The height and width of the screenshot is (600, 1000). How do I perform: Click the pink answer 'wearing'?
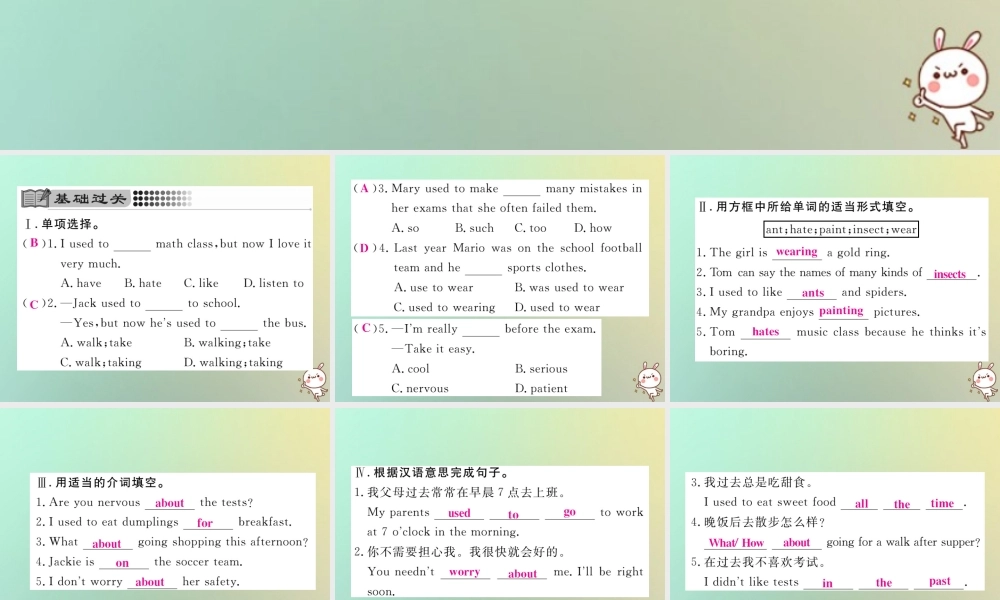796,252
